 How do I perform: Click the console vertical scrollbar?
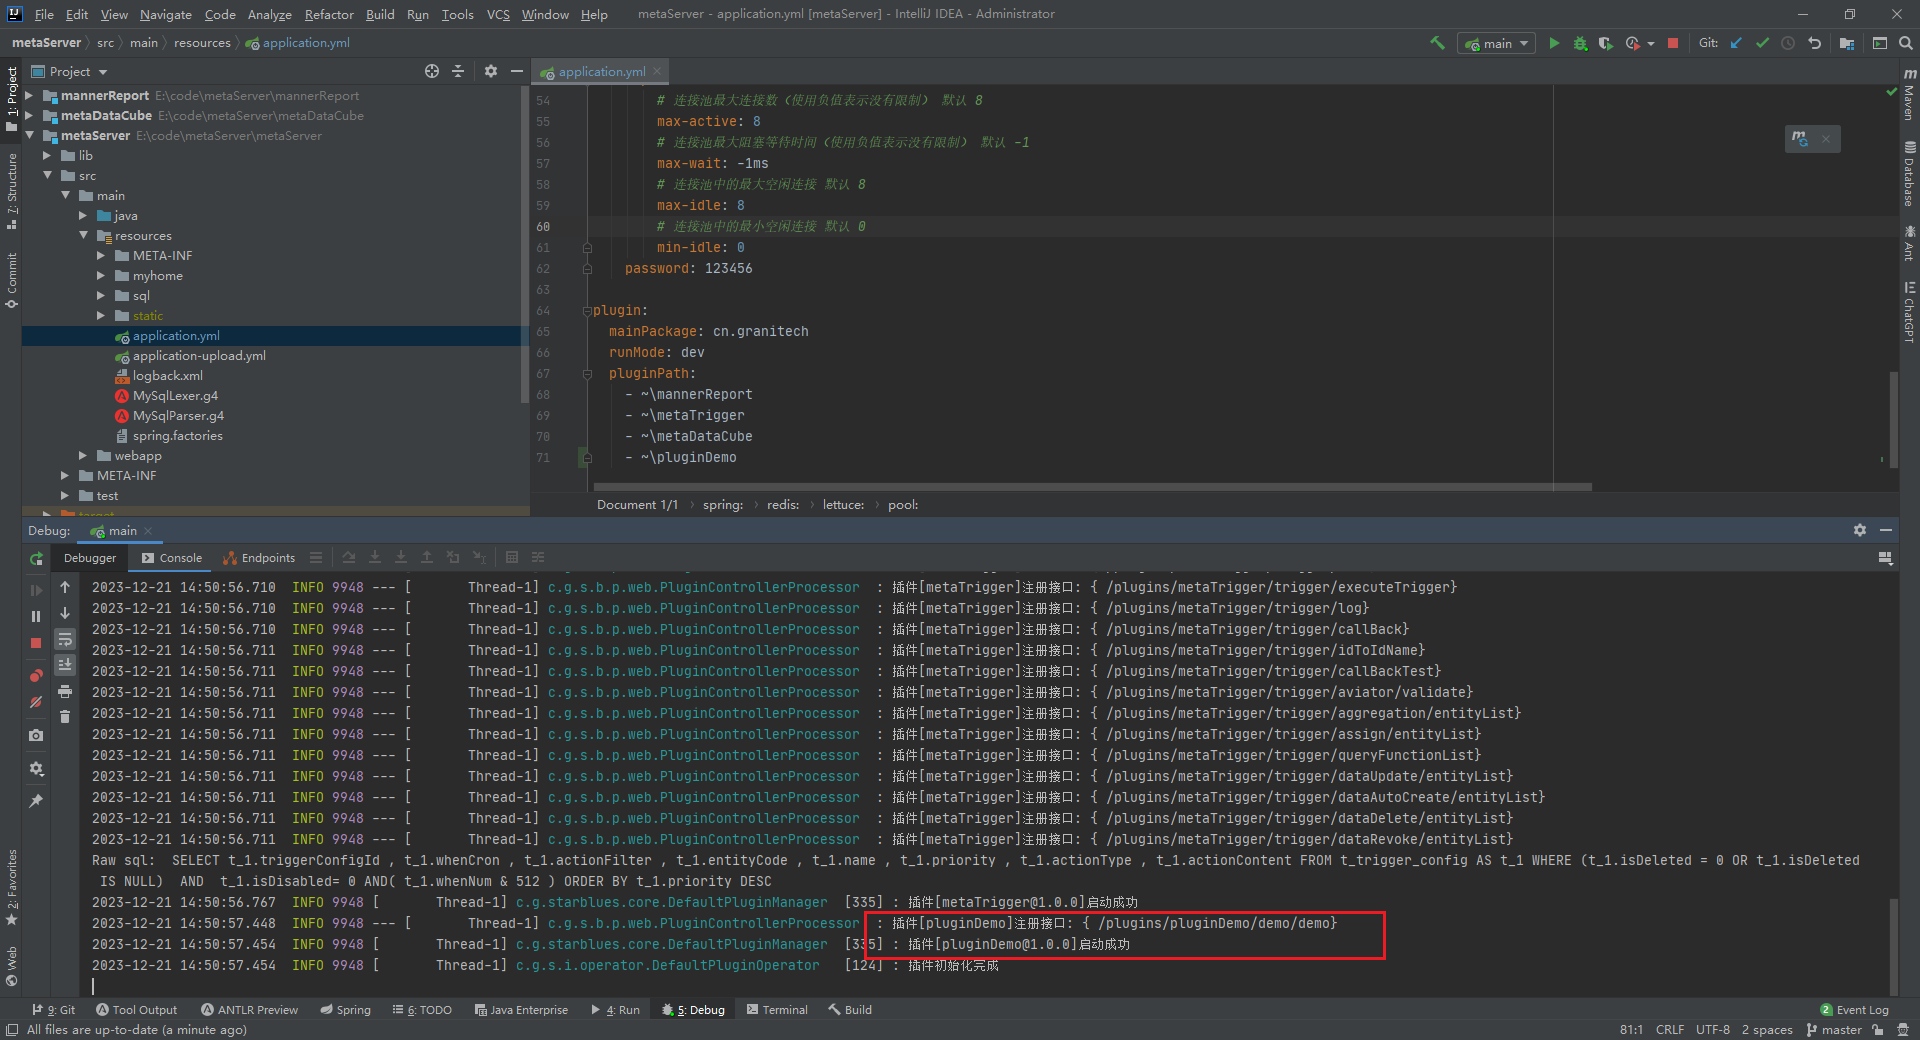pyautogui.click(x=1892, y=946)
